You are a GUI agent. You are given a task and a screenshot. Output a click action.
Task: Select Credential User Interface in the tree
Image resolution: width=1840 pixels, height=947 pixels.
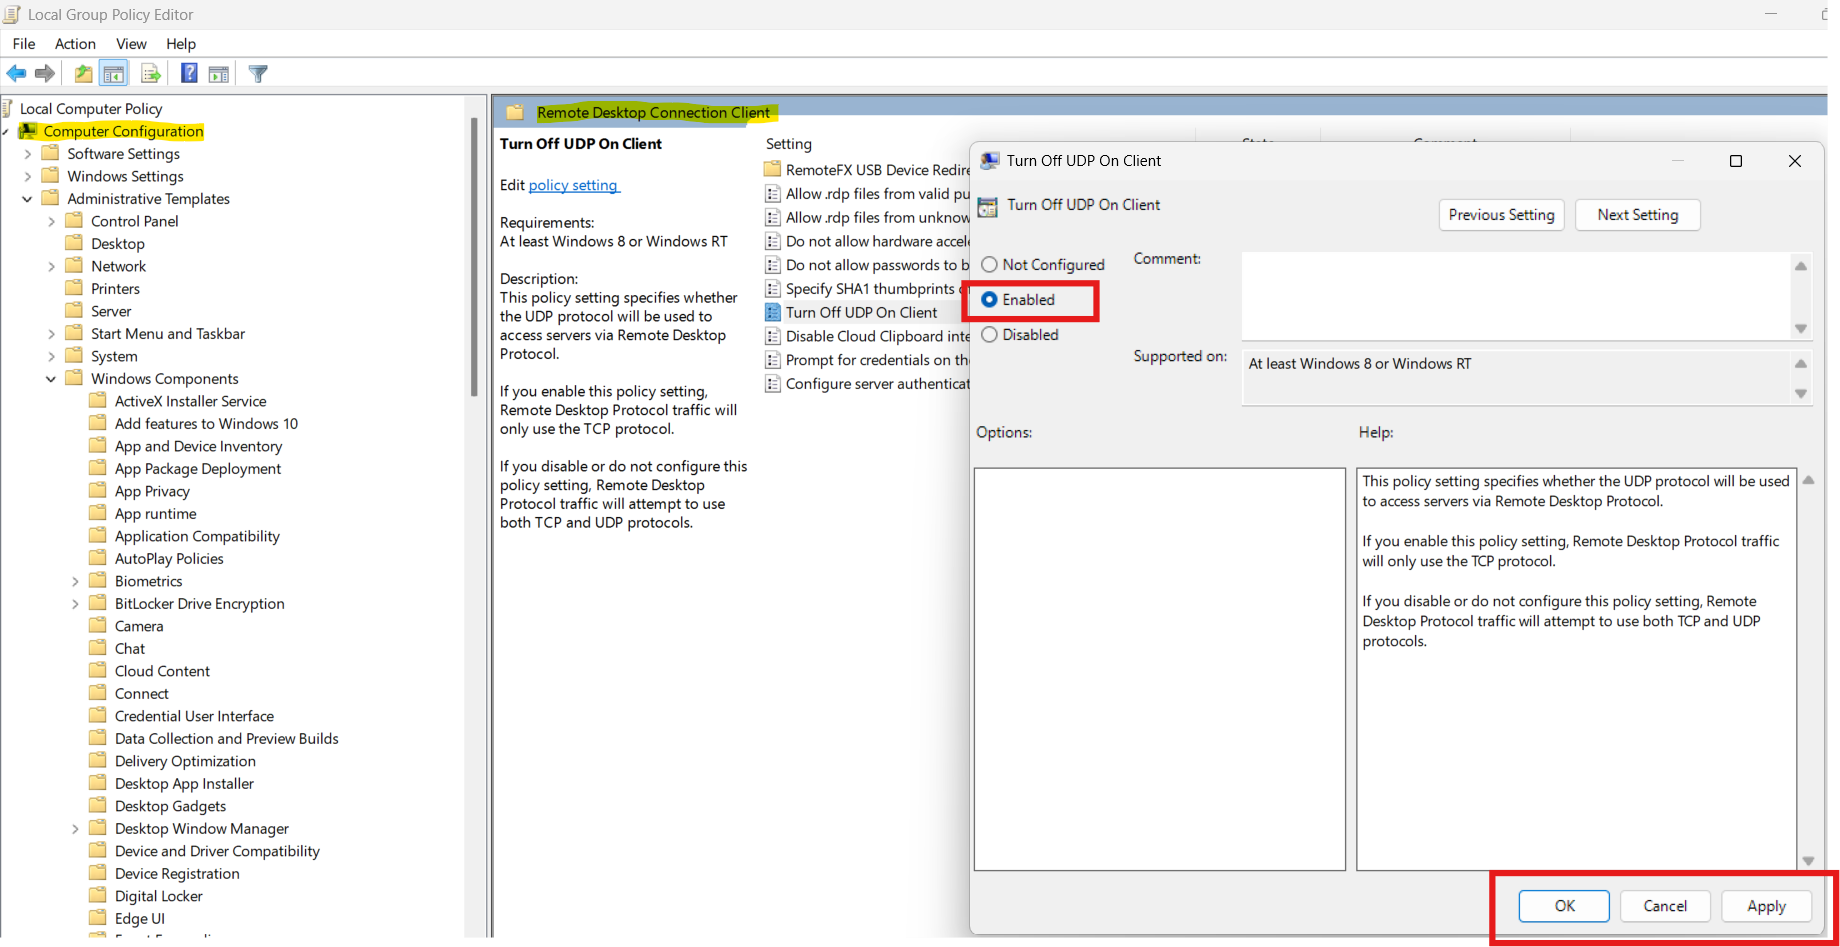point(194,716)
